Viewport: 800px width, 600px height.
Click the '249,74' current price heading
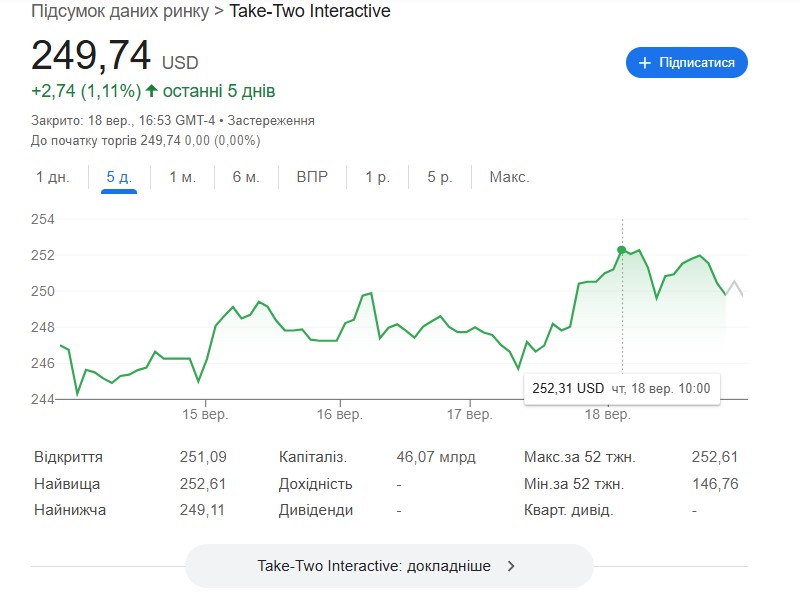point(92,55)
